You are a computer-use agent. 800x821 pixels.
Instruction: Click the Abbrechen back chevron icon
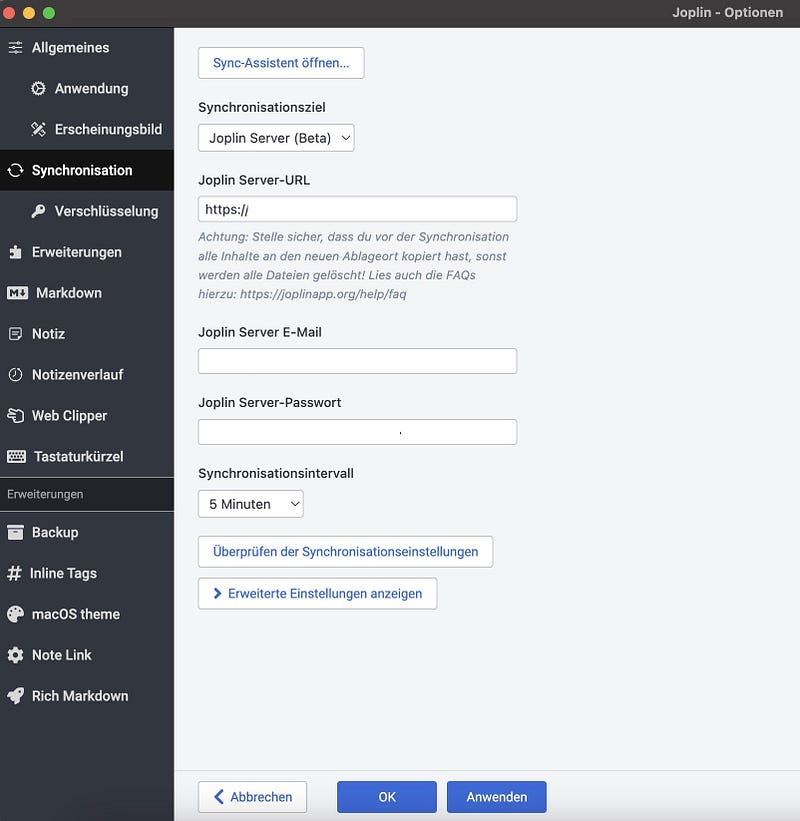pos(219,797)
